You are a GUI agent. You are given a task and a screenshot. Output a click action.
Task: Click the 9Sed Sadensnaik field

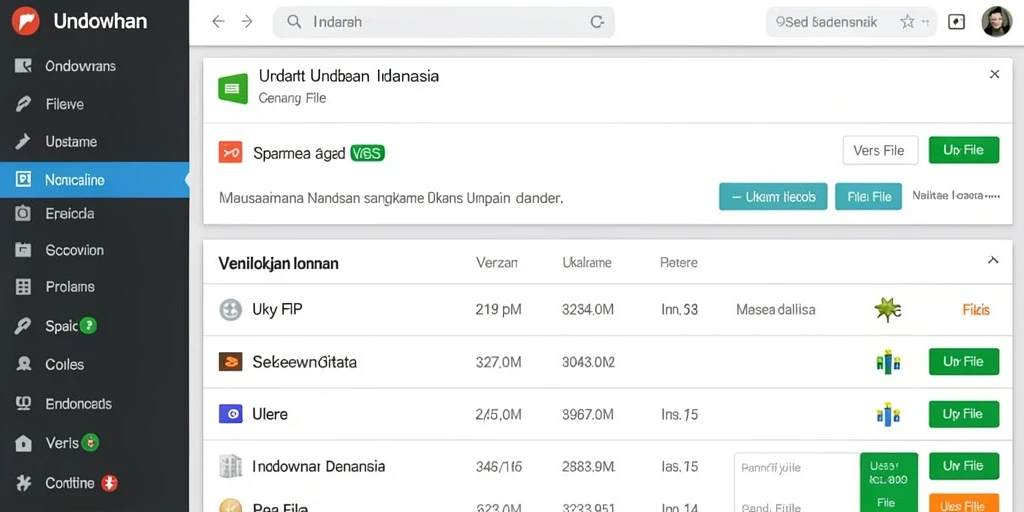point(851,22)
